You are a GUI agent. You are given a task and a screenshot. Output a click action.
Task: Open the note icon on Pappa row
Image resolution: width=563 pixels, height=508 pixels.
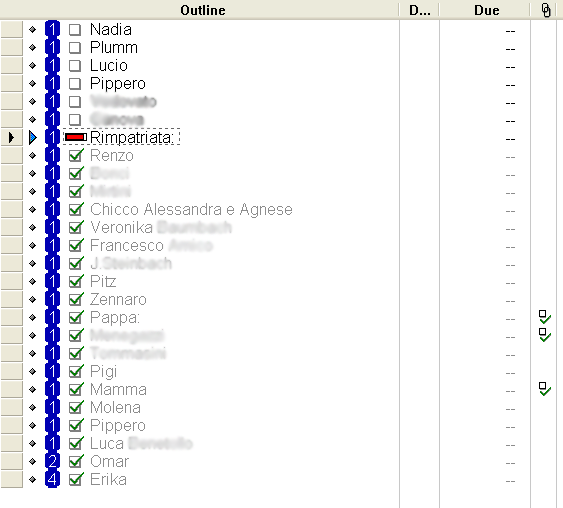pos(545,317)
